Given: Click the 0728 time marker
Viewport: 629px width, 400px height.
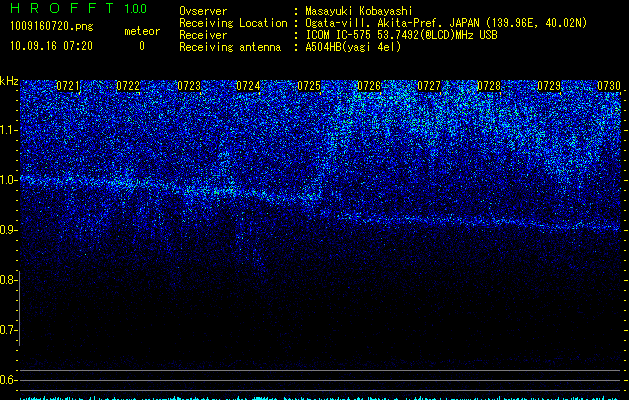Looking at the screenshot, I should pos(489,86).
